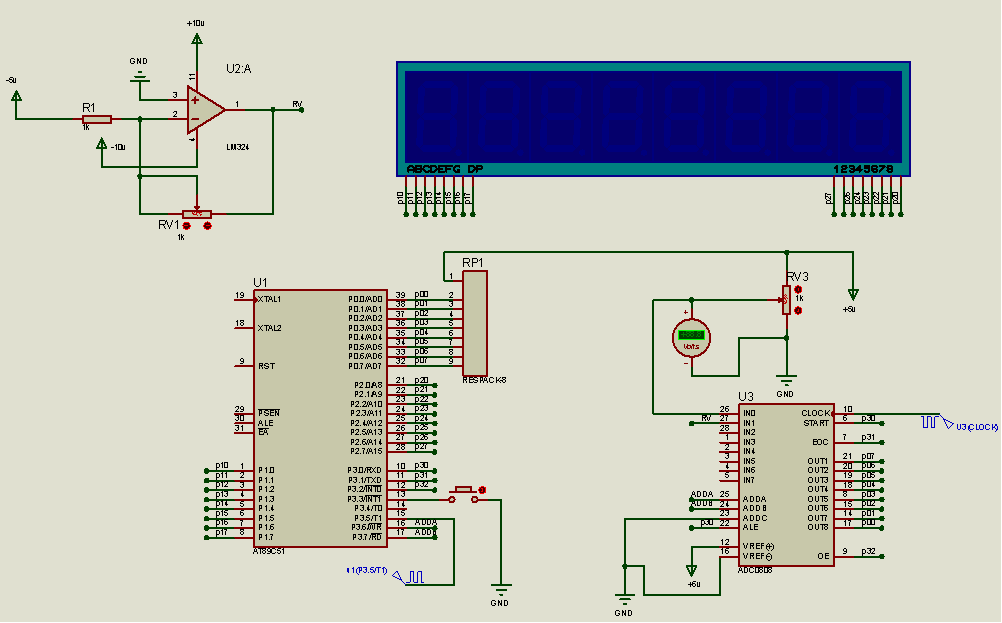The width and height of the screenshot is (1002, 623).
Task: Click RV1's left red adjustment dot
Action: click(187, 226)
